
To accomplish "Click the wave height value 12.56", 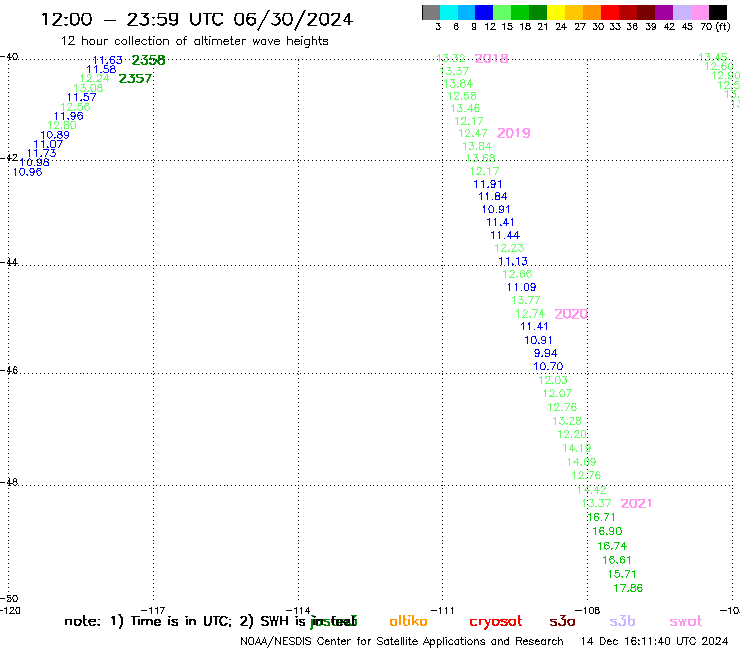I will point(75,107).
